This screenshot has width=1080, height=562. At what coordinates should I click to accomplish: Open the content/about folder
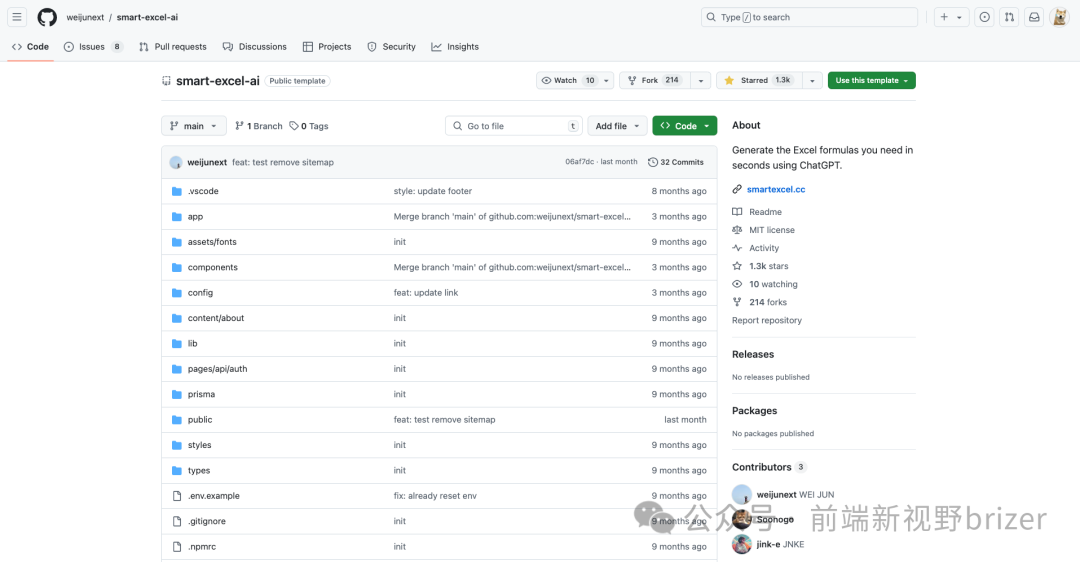pos(216,318)
